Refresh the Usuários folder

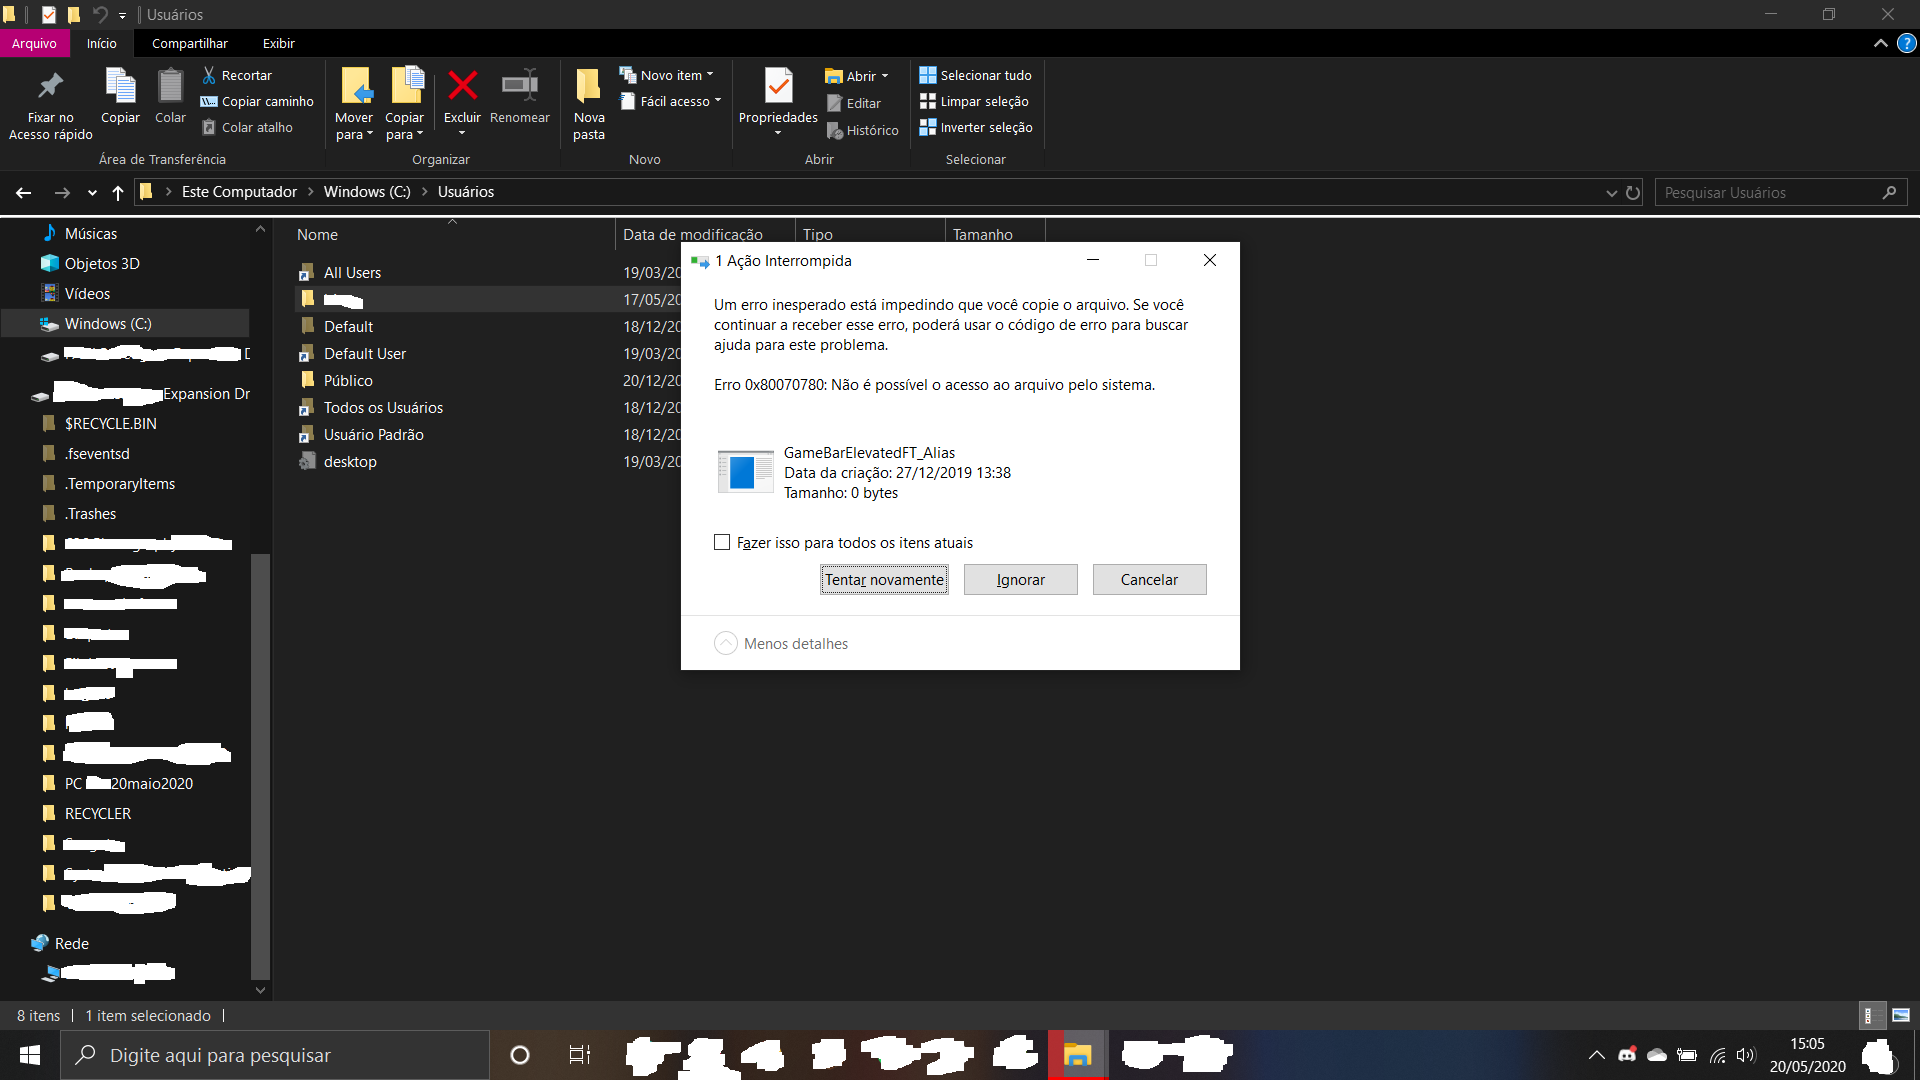(x=1633, y=192)
